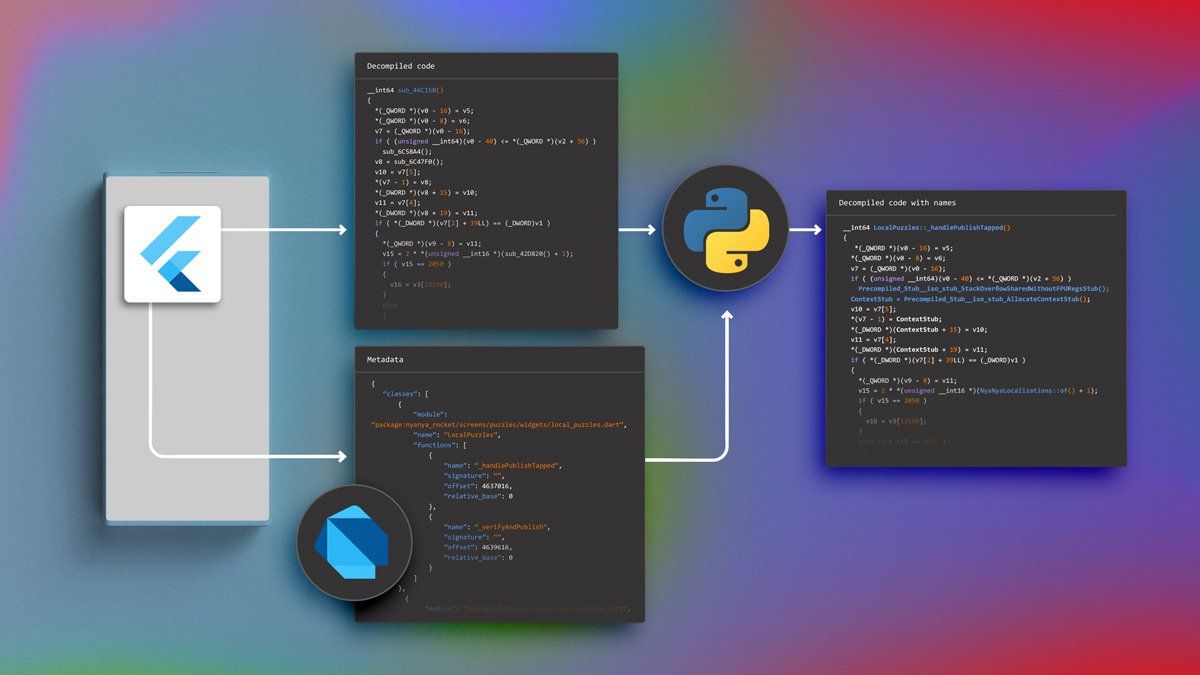Image resolution: width=1200 pixels, height=675 pixels.
Task: Click the line calling sub_42D820()
Action: pos(478,254)
